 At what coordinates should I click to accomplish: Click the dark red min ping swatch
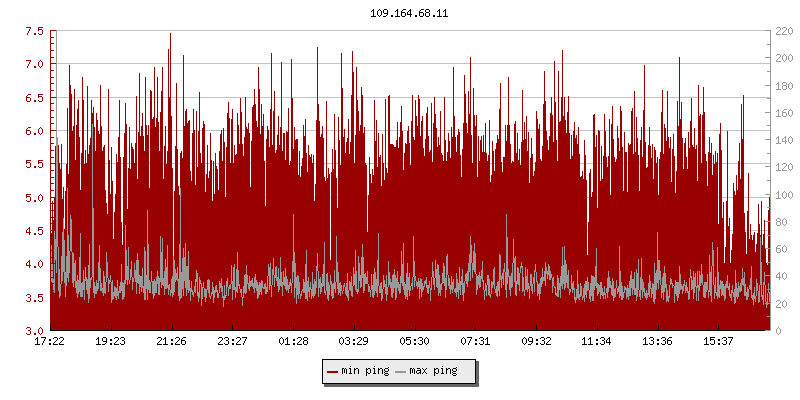coord(332,371)
